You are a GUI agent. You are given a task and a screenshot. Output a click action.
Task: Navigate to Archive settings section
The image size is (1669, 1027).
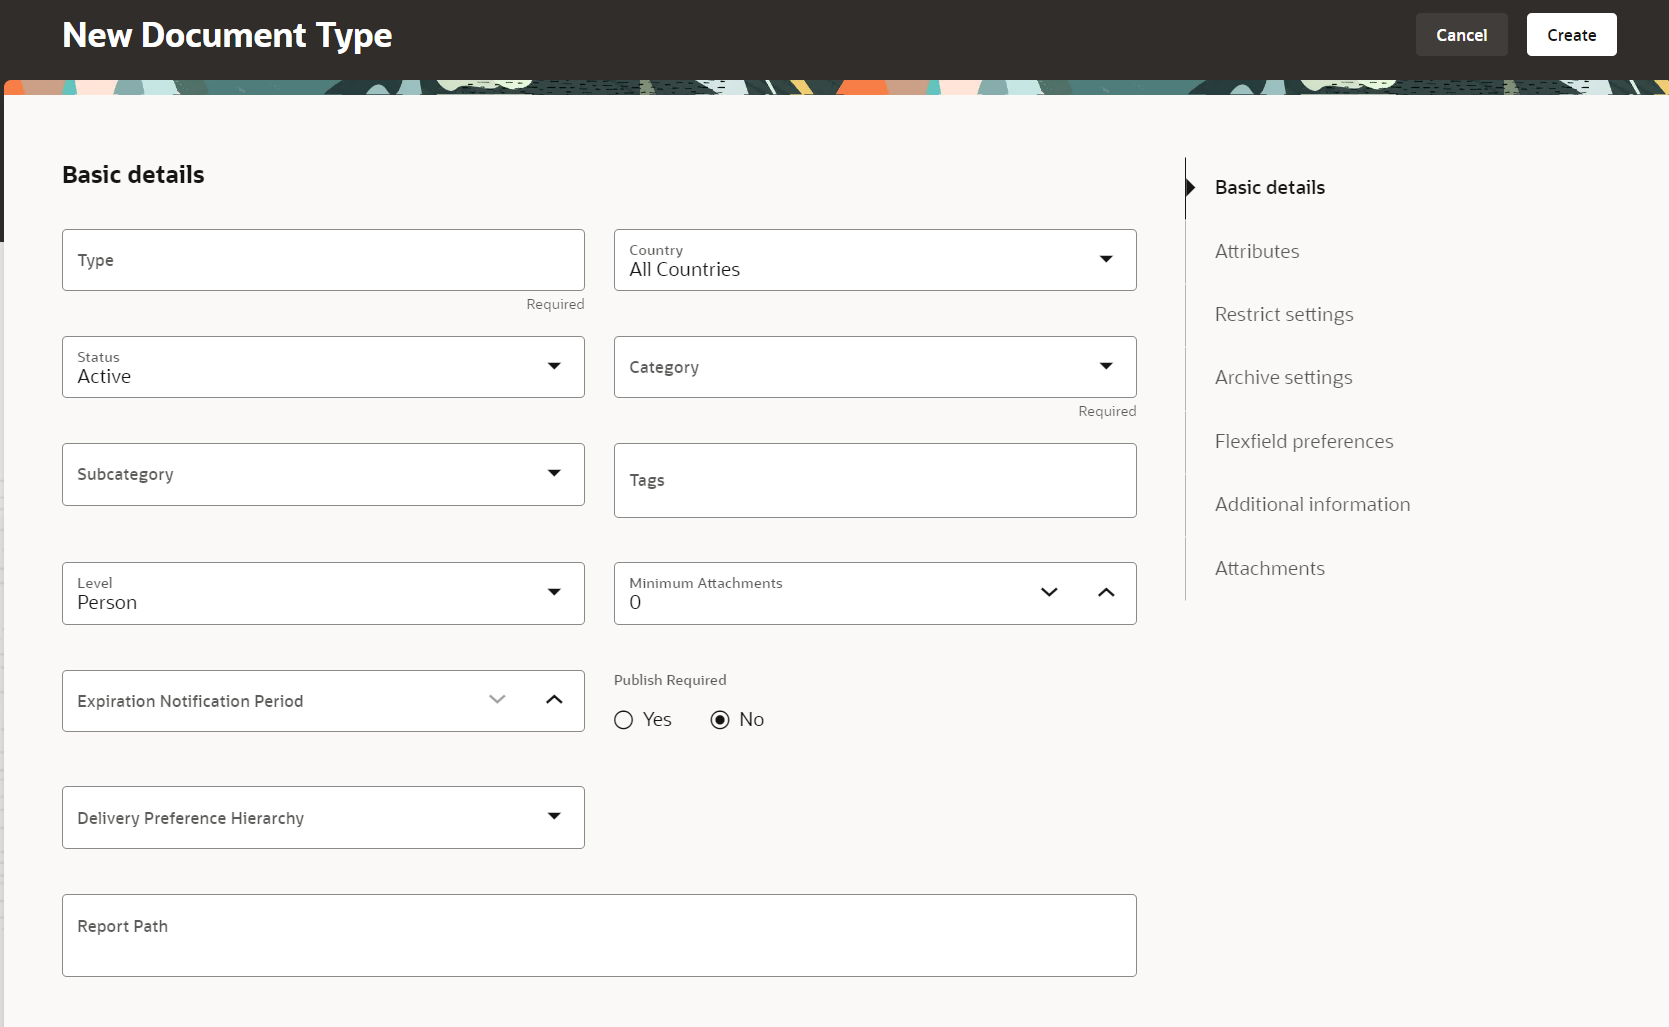(1283, 377)
